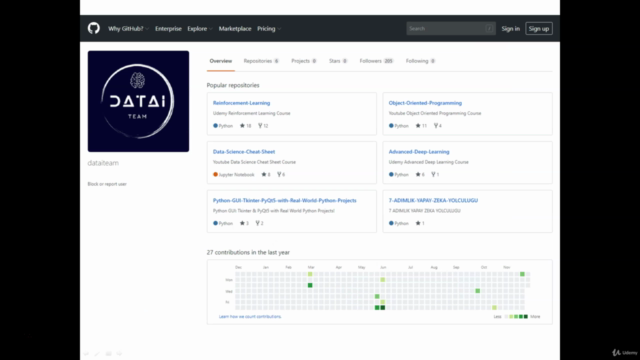Focus the GitHub search field
The width and height of the screenshot is (640, 360).
click(x=451, y=29)
